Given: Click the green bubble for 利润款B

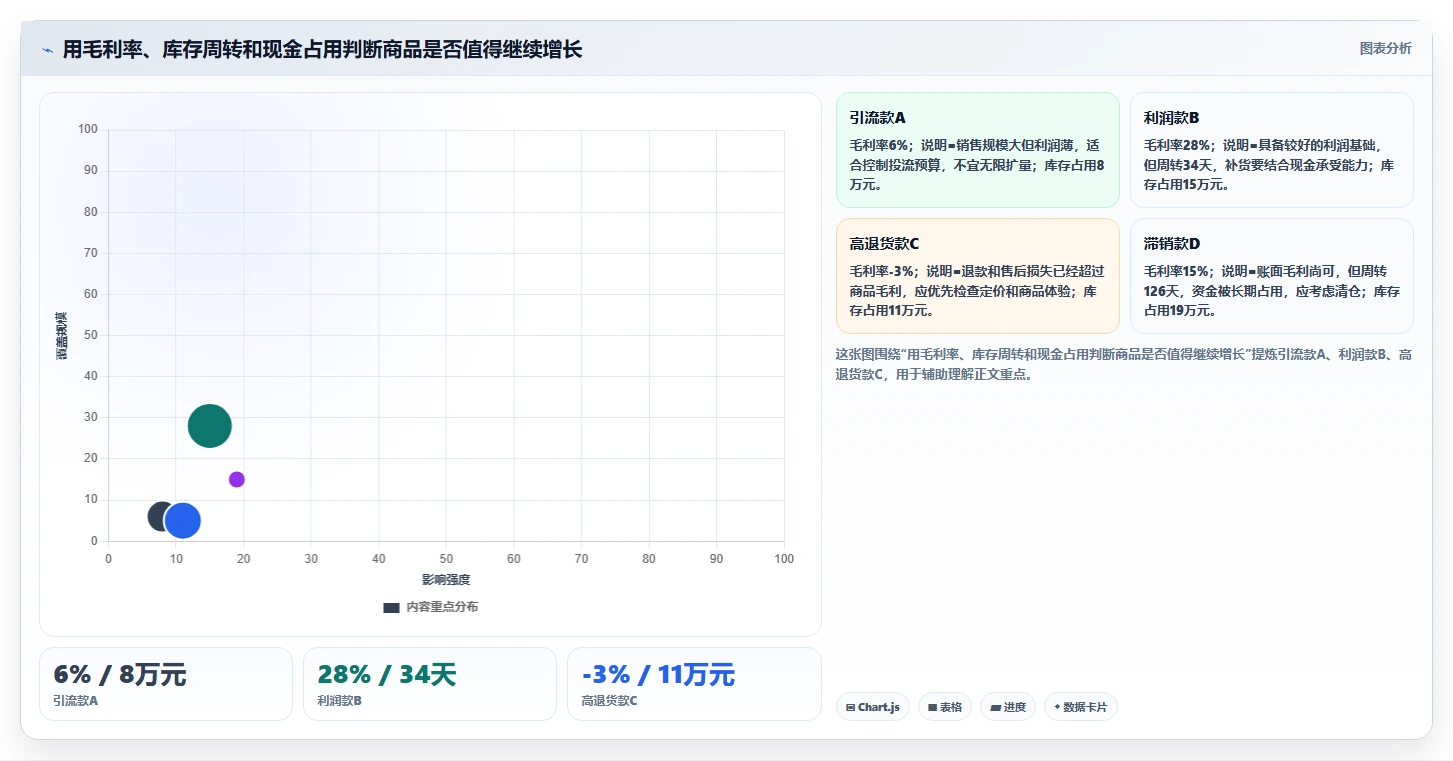Looking at the screenshot, I should pyautogui.click(x=210, y=426).
